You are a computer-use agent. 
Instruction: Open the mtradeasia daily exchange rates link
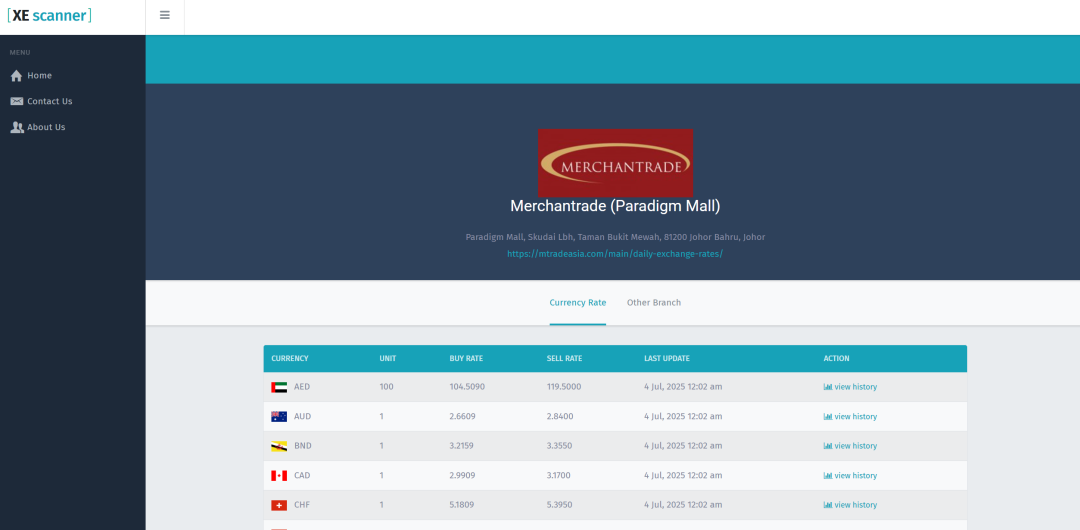click(x=614, y=254)
